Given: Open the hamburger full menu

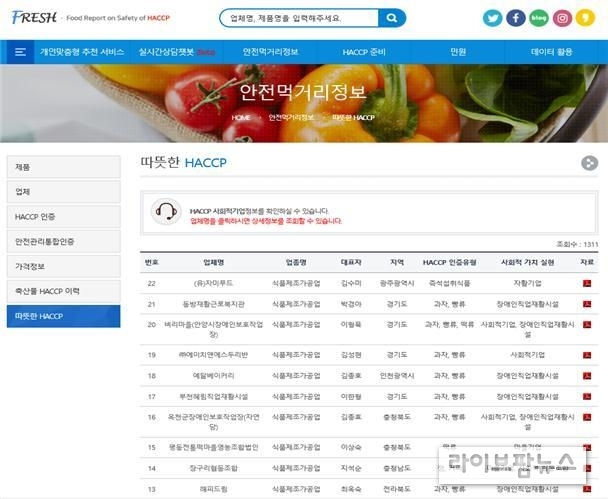Looking at the screenshot, I should click(20, 52).
